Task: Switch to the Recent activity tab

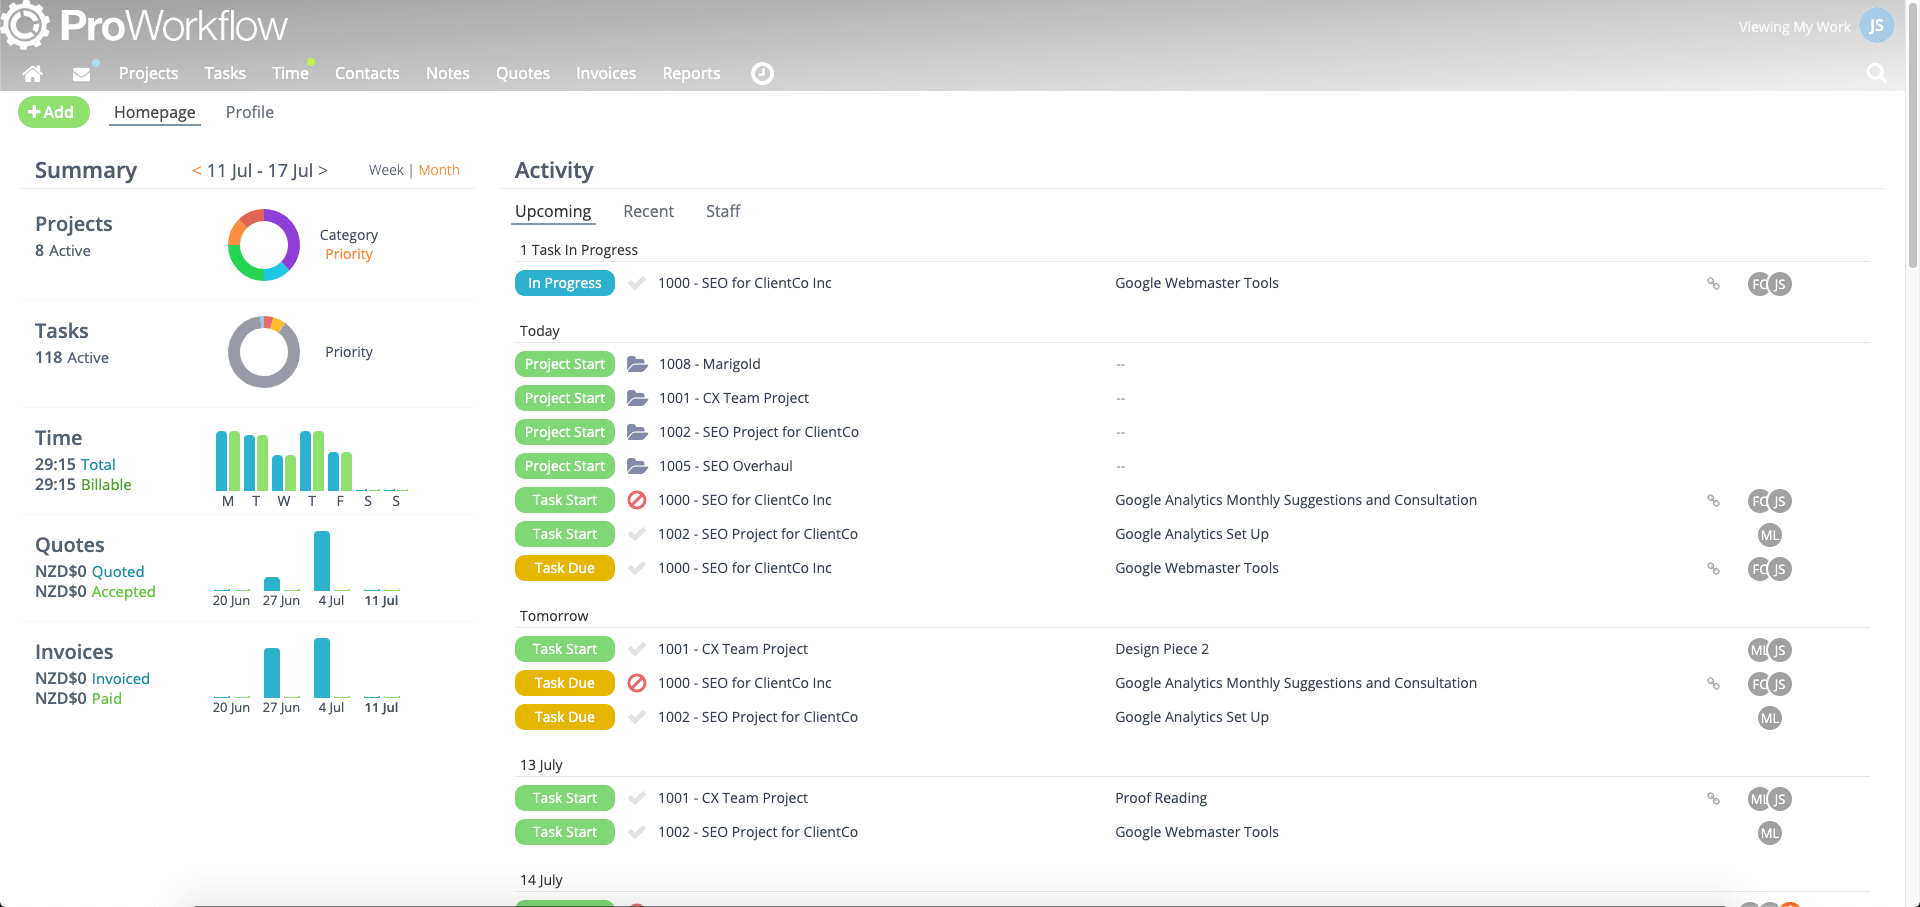Action: coord(648,211)
